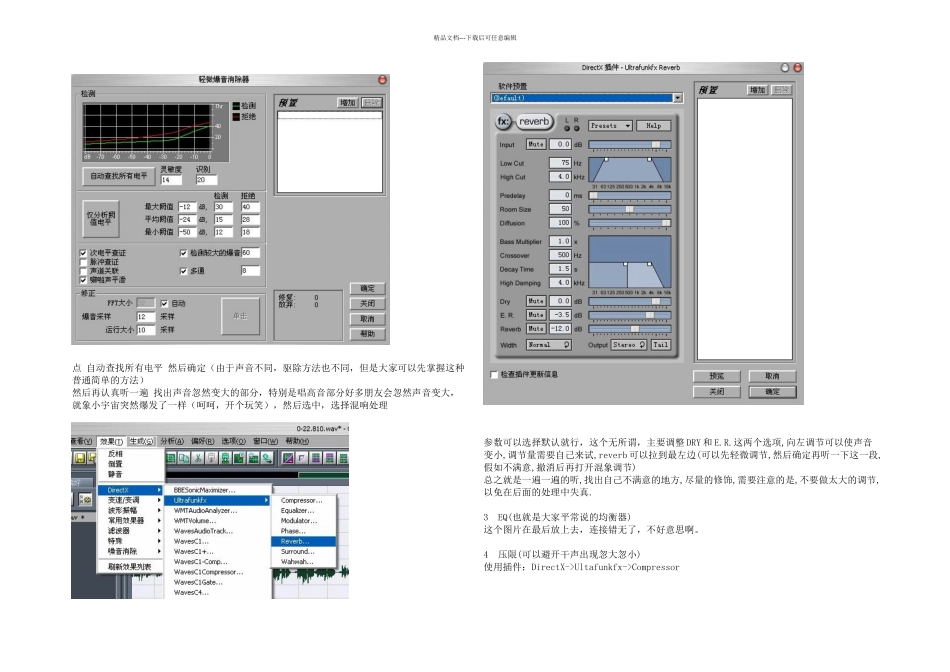The height and width of the screenshot is (672, 950).
Task: Open the 软件预置 (Default) combo box arrow
Action: pyautogui.click(x=678, y=98)
